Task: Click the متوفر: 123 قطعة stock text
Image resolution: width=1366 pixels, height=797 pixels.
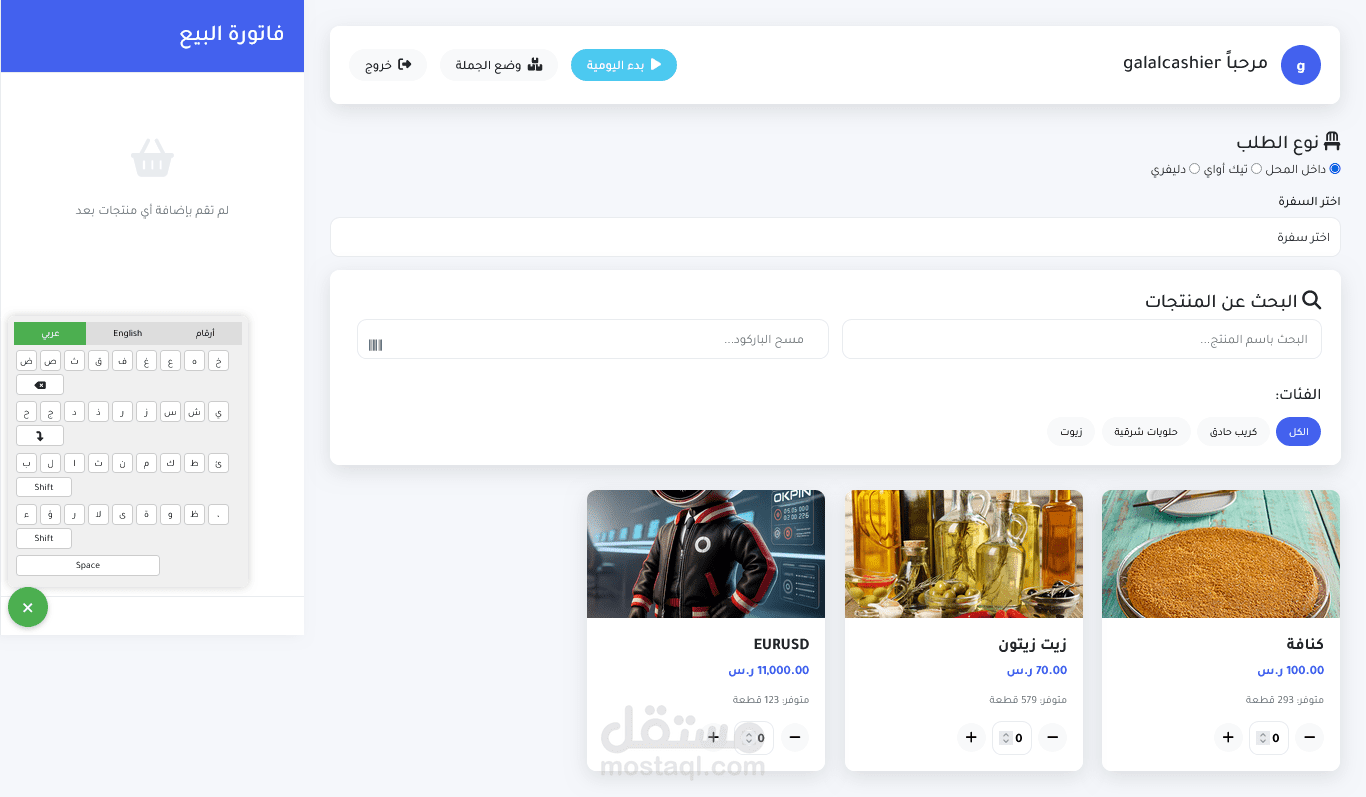Action: pyautogui.click(x=771, y=699)
